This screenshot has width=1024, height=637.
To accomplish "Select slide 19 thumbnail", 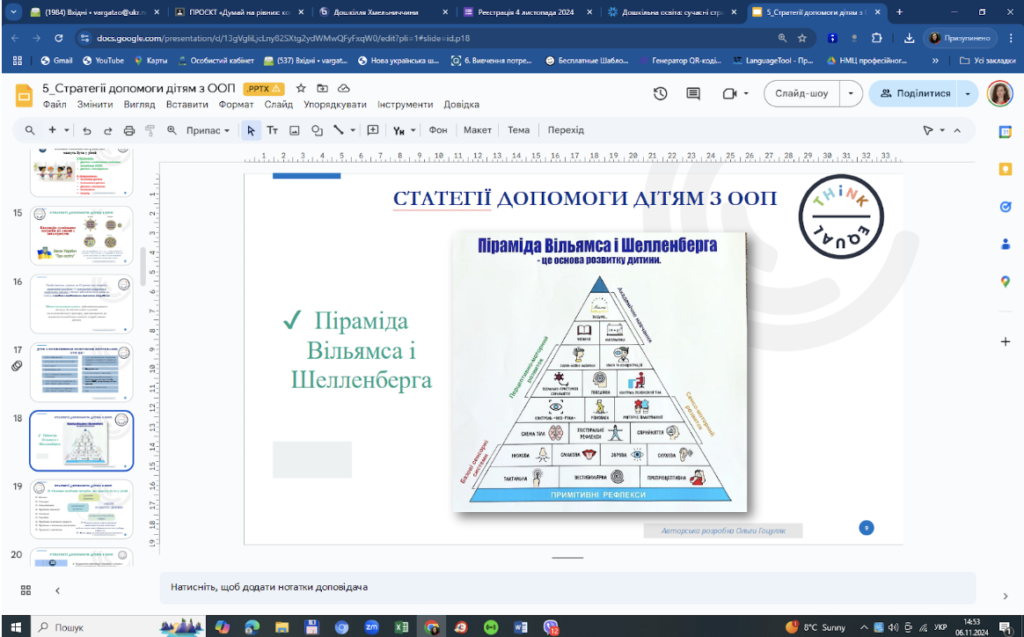I will (81, 509).
